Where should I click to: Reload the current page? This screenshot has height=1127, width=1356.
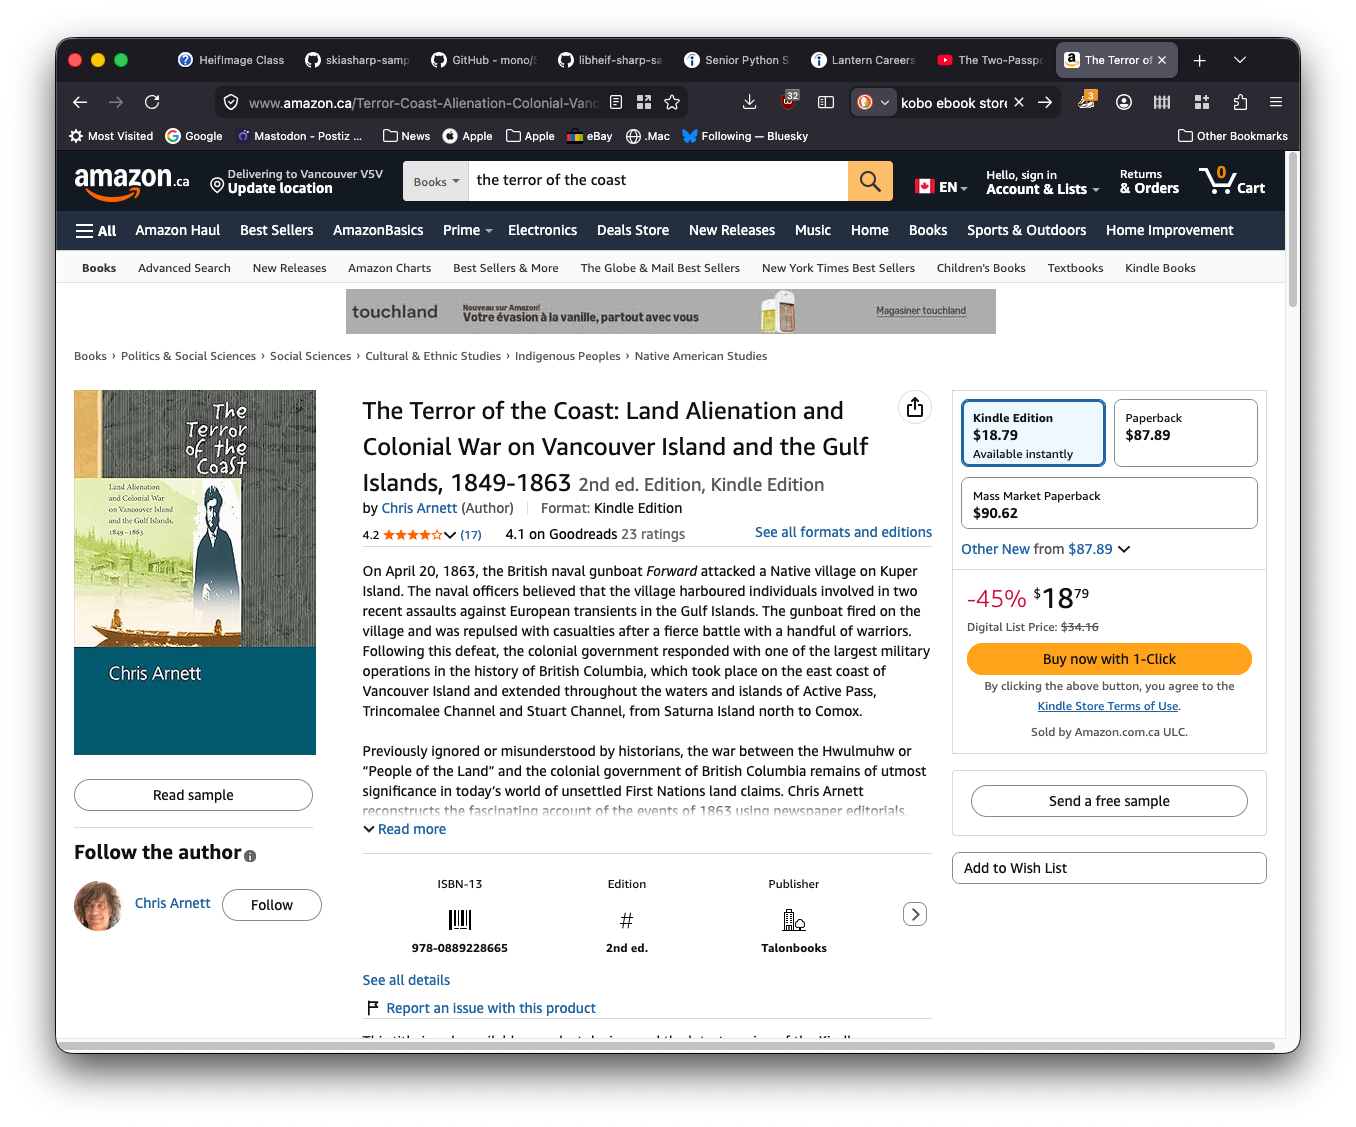coord(152,102)
